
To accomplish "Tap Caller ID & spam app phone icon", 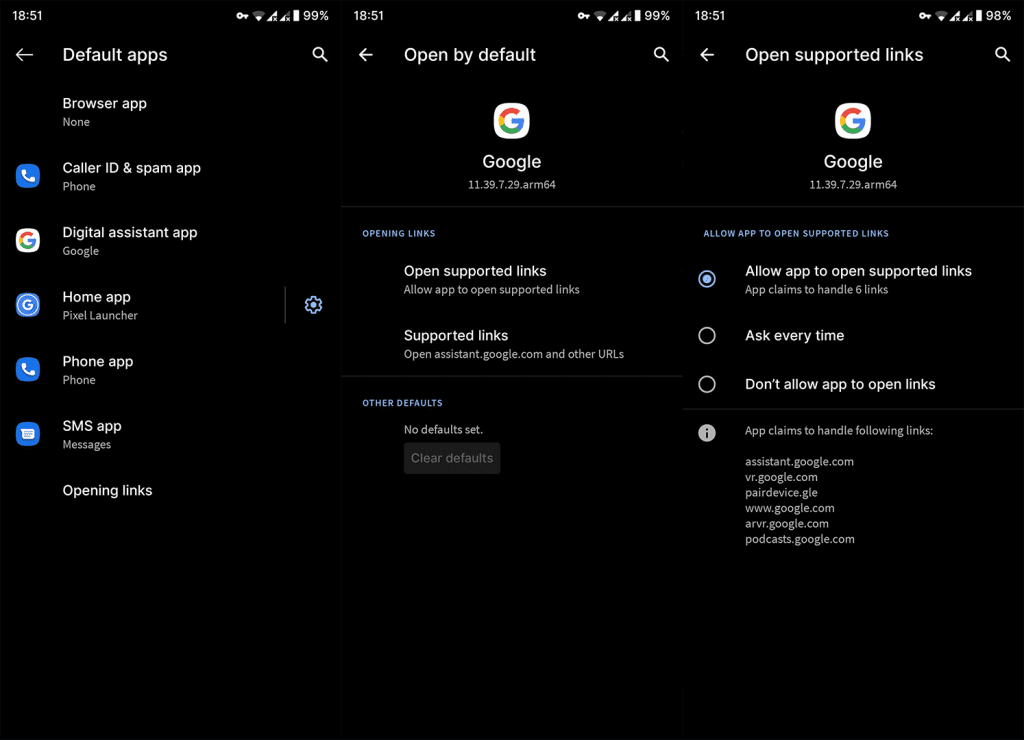I will [x=28, y=176].
